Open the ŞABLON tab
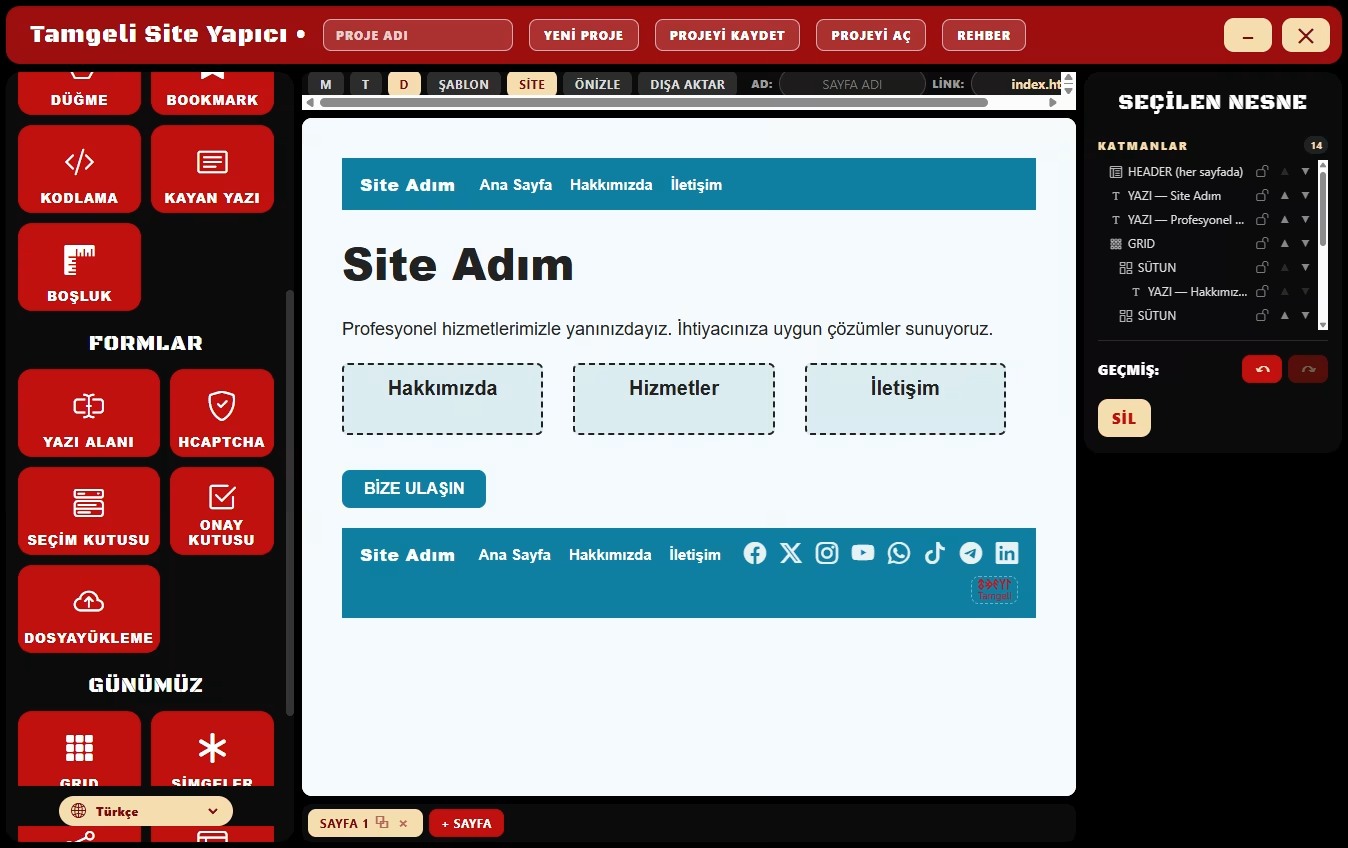Image resolution: width=1348 pixels, height=848 pixels. coord(464,84)
